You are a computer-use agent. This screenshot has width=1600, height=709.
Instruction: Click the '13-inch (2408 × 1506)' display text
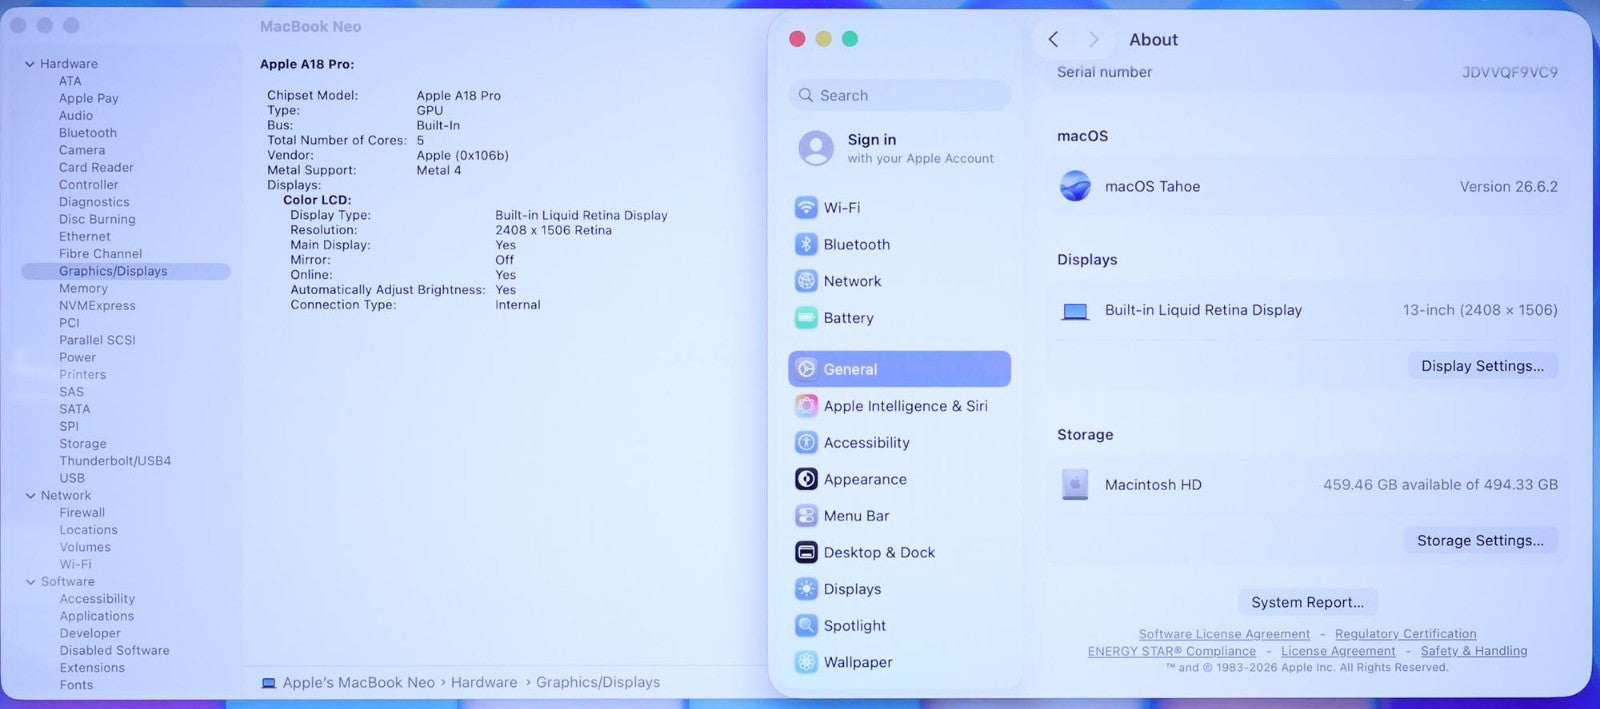click(1480, 310)
